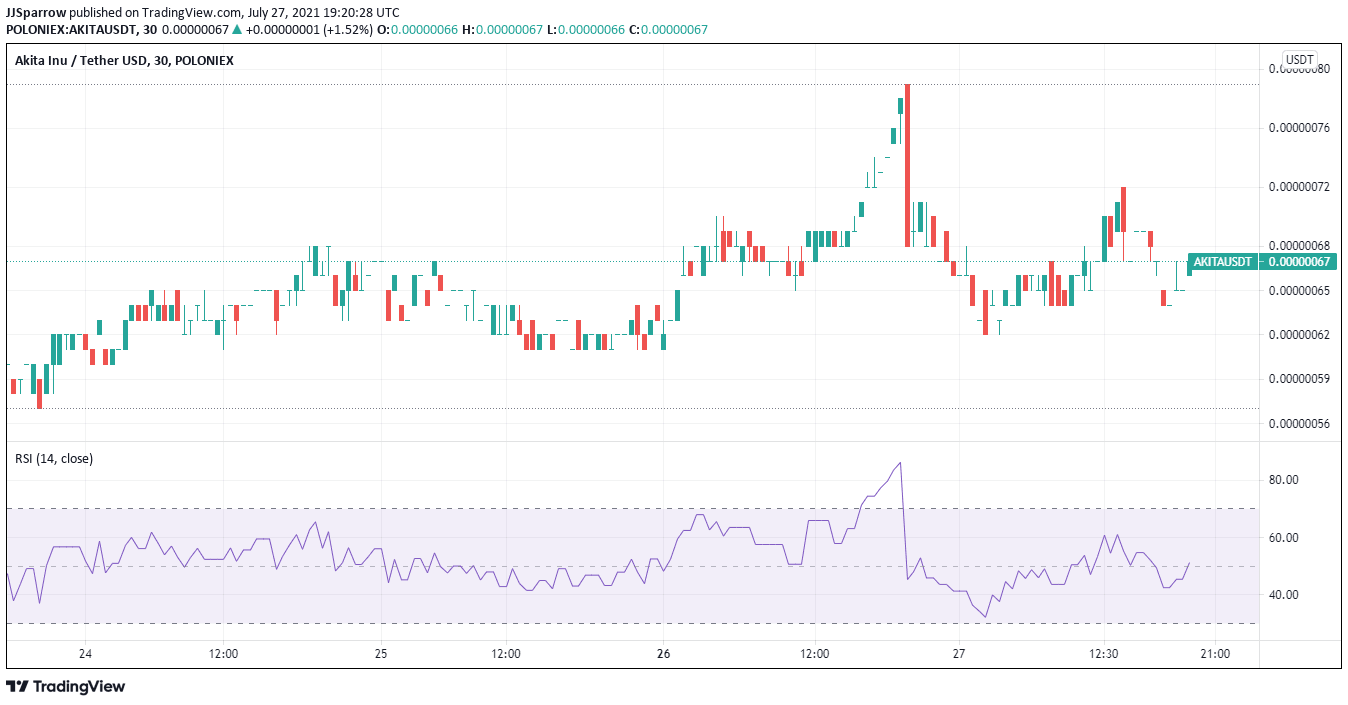
Task: Click the date label 27 on time axis
Action: [x=959, y=654]
